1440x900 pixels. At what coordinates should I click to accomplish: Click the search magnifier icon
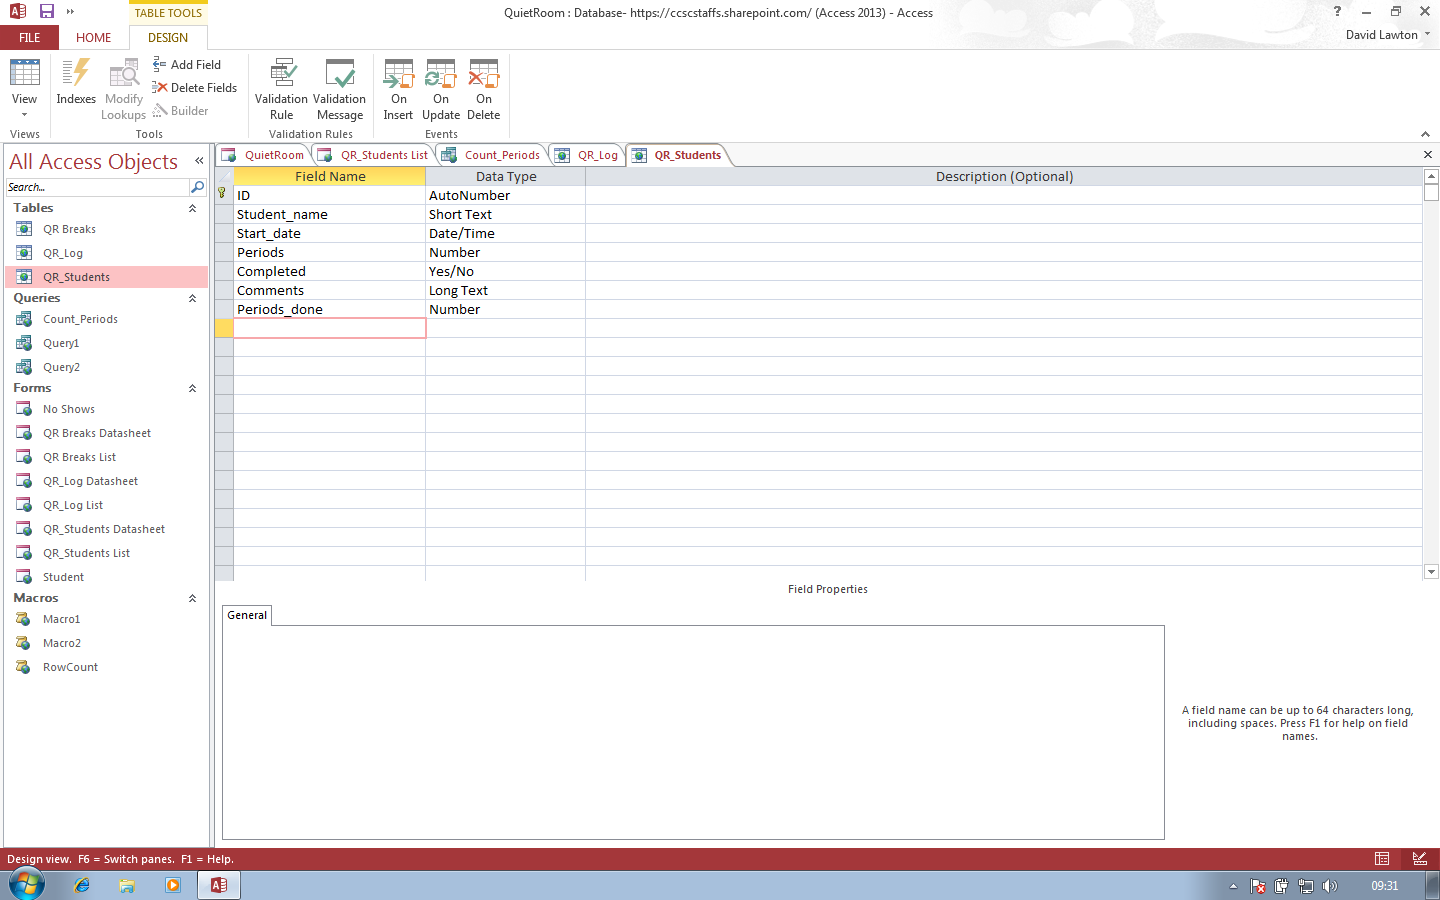click(197, 187)
